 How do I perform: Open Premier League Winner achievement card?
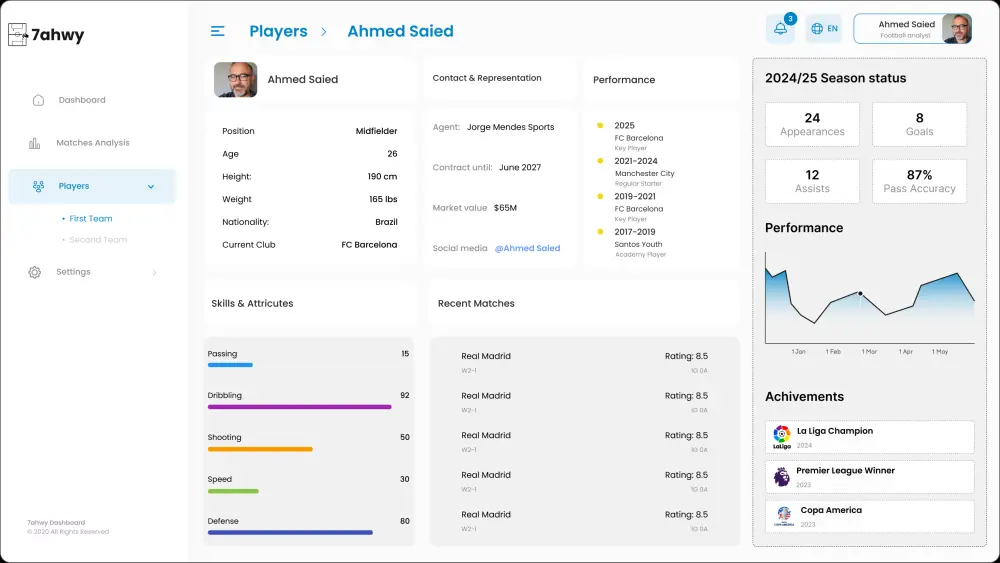coord(869,477)
